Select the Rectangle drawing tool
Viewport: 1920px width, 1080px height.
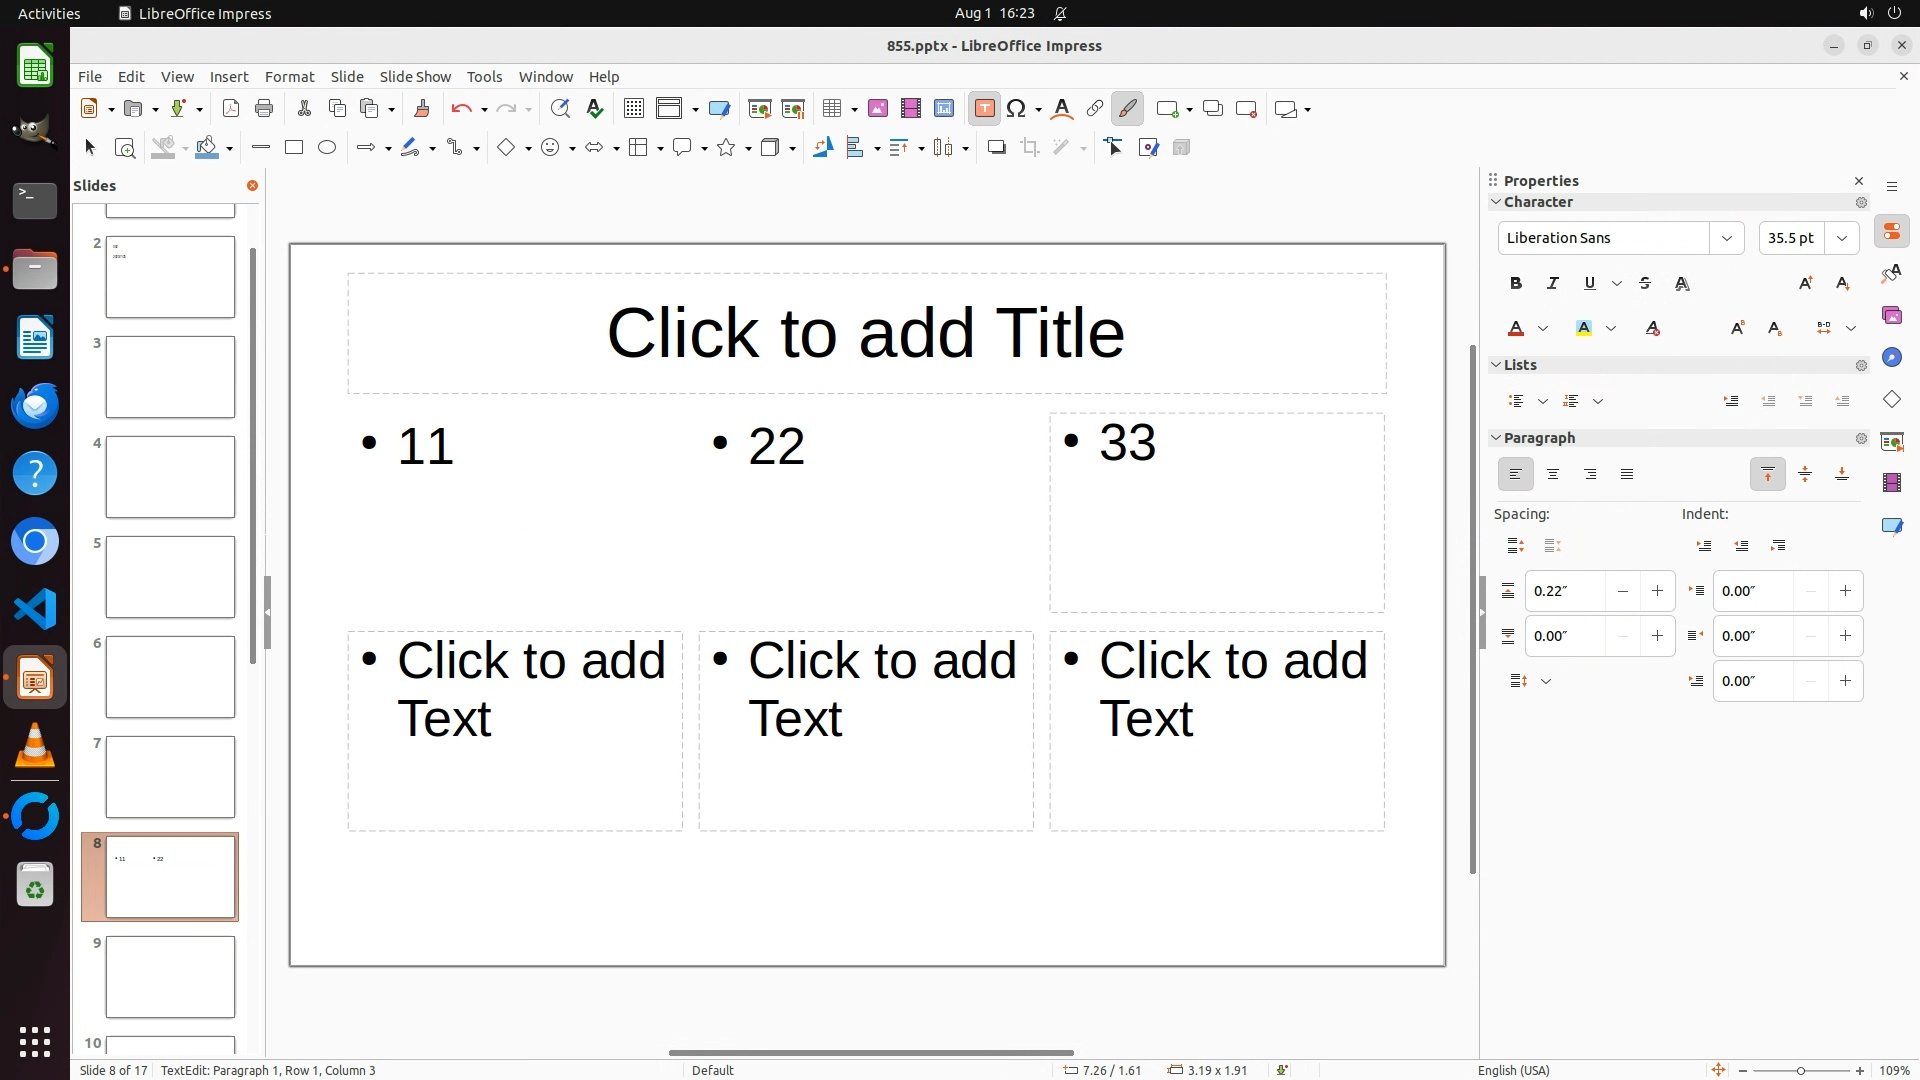(294, 148)
